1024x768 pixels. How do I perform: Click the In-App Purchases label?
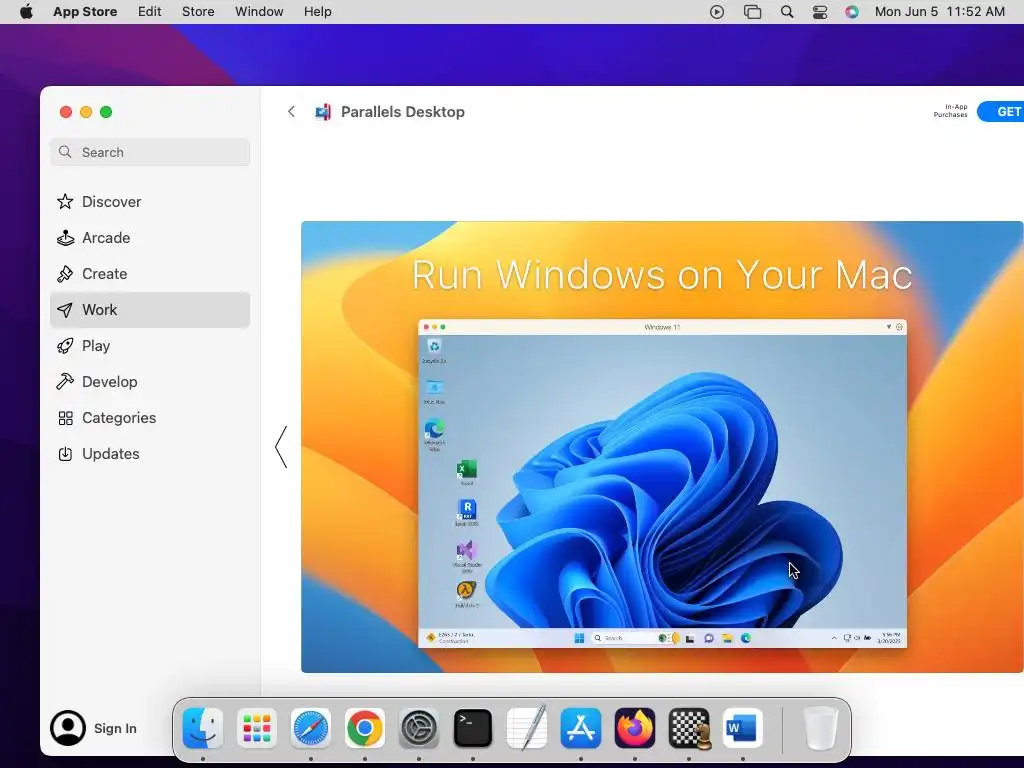(x=950, y=111)
